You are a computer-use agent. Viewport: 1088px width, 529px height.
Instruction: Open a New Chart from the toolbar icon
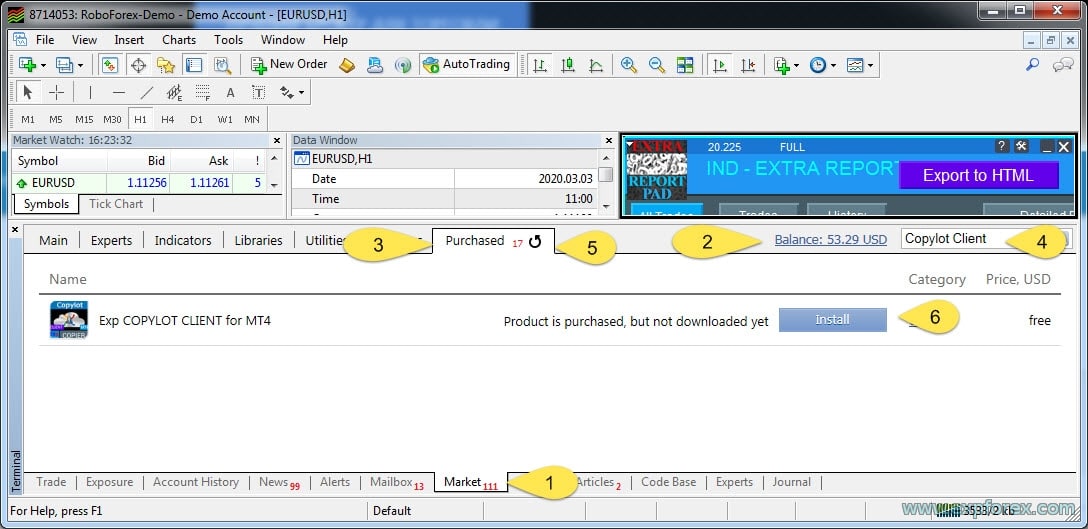click(27, 65)
